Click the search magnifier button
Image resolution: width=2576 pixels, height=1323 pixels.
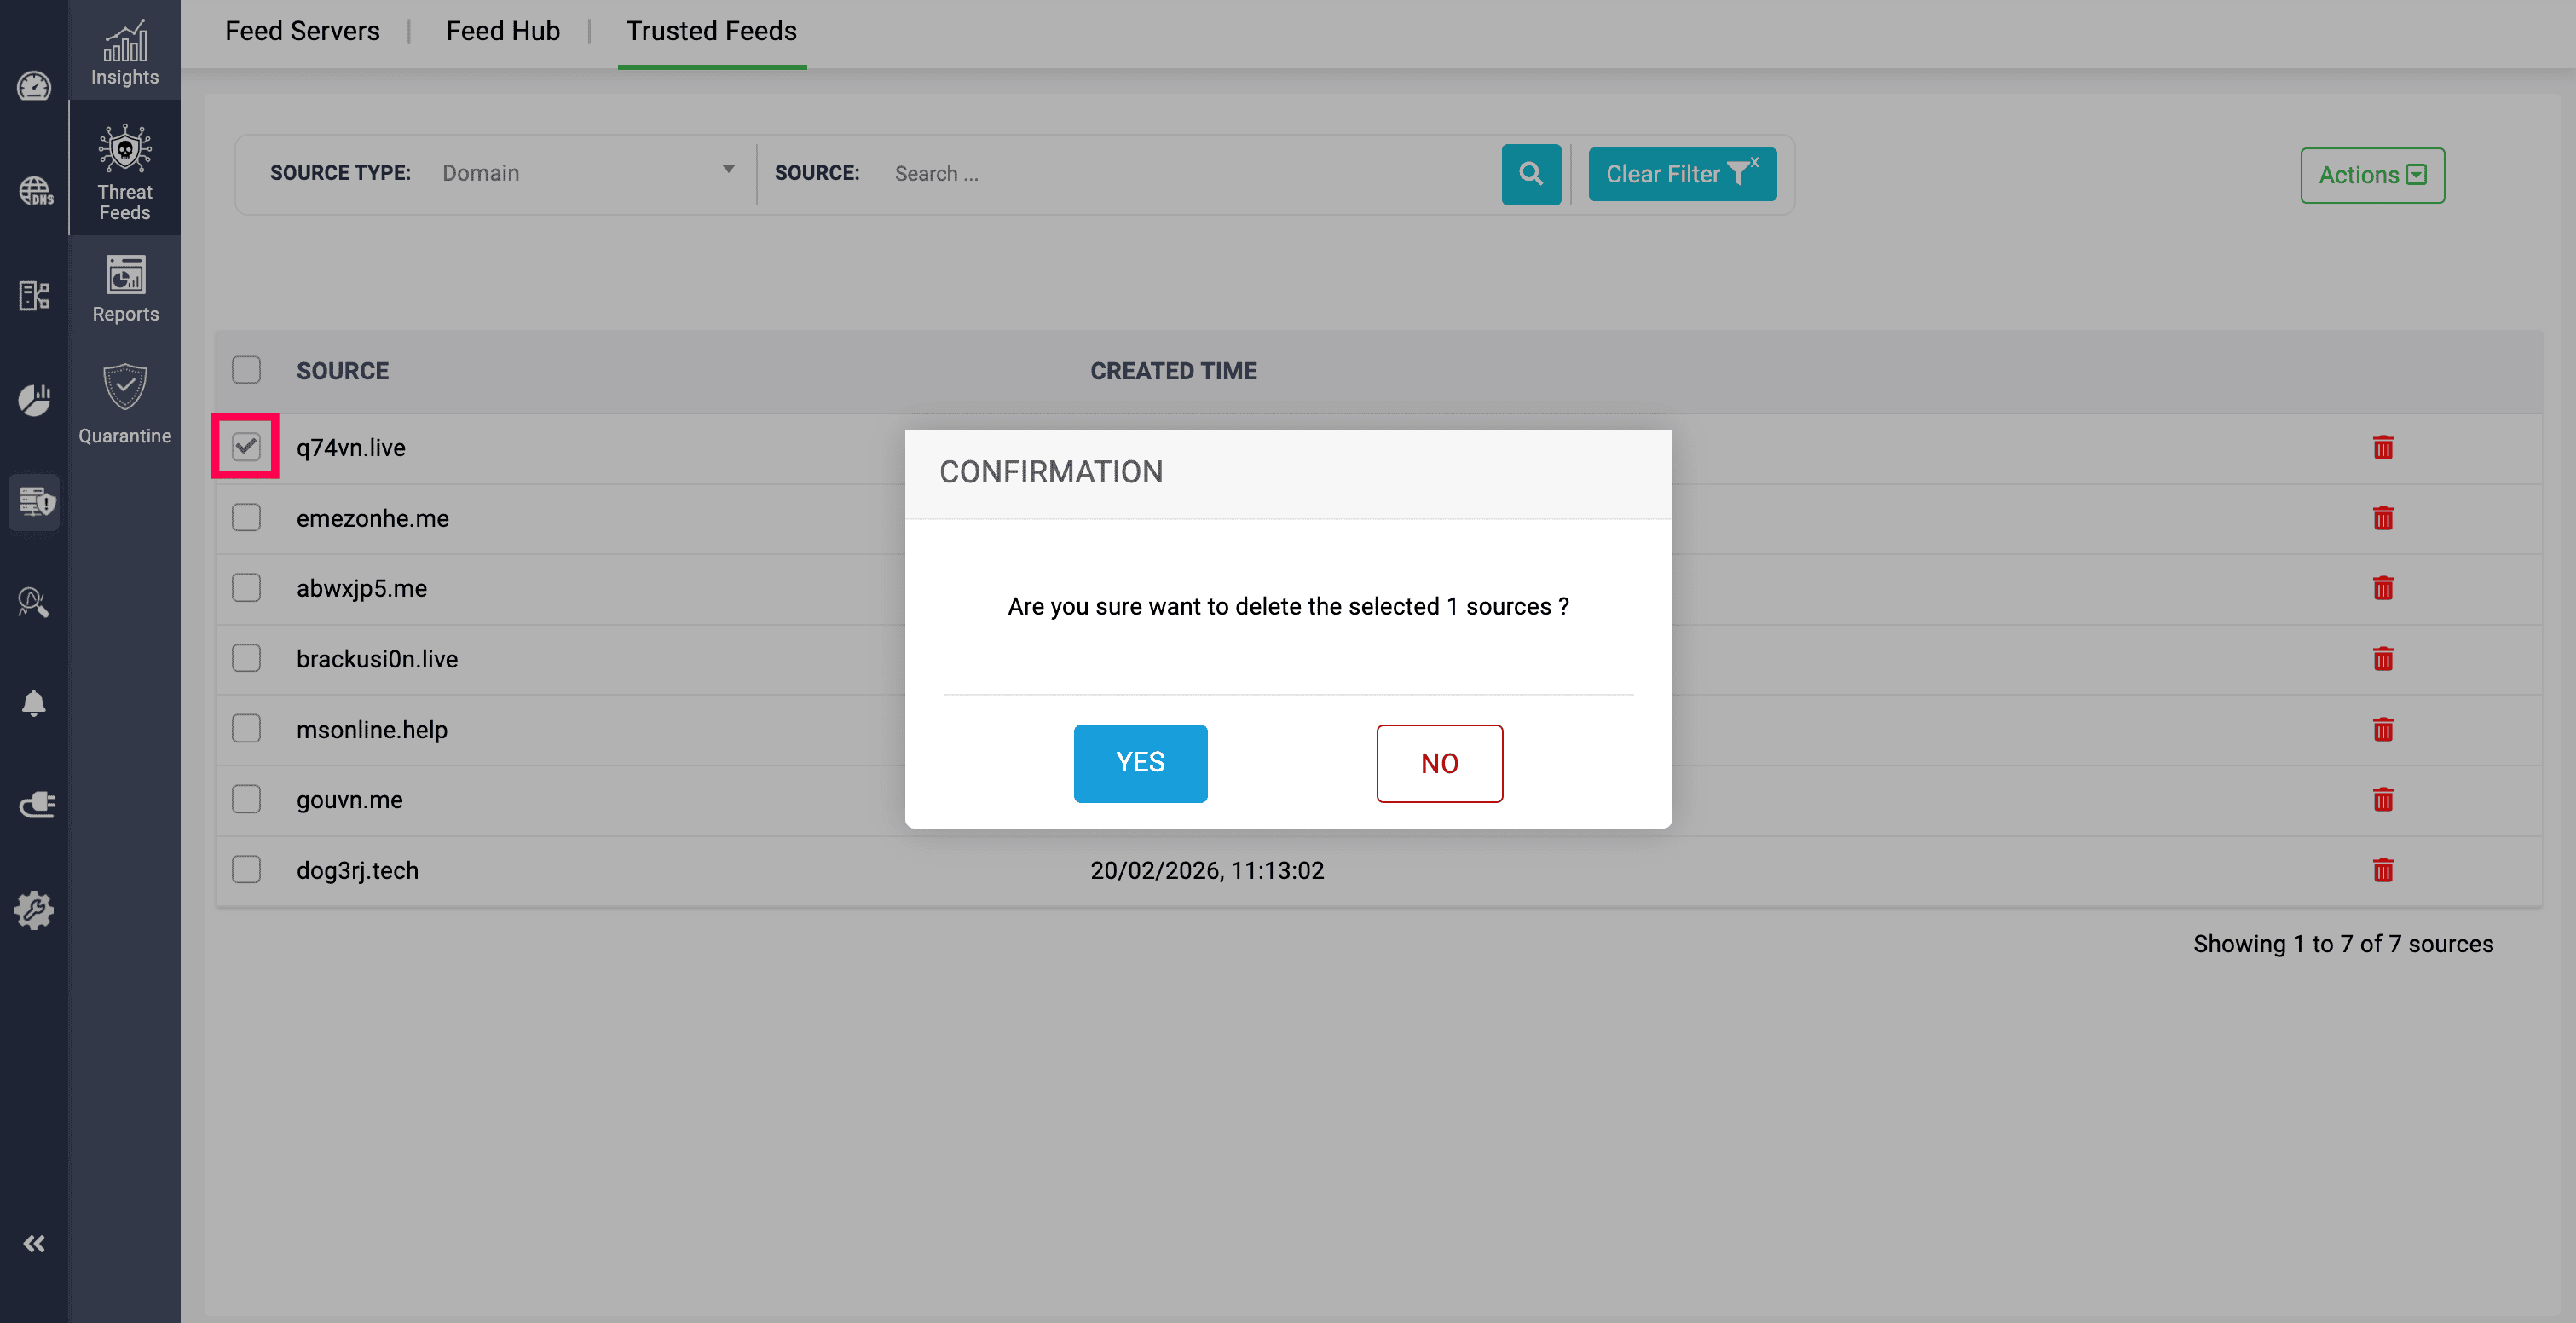pos(1530,174)
